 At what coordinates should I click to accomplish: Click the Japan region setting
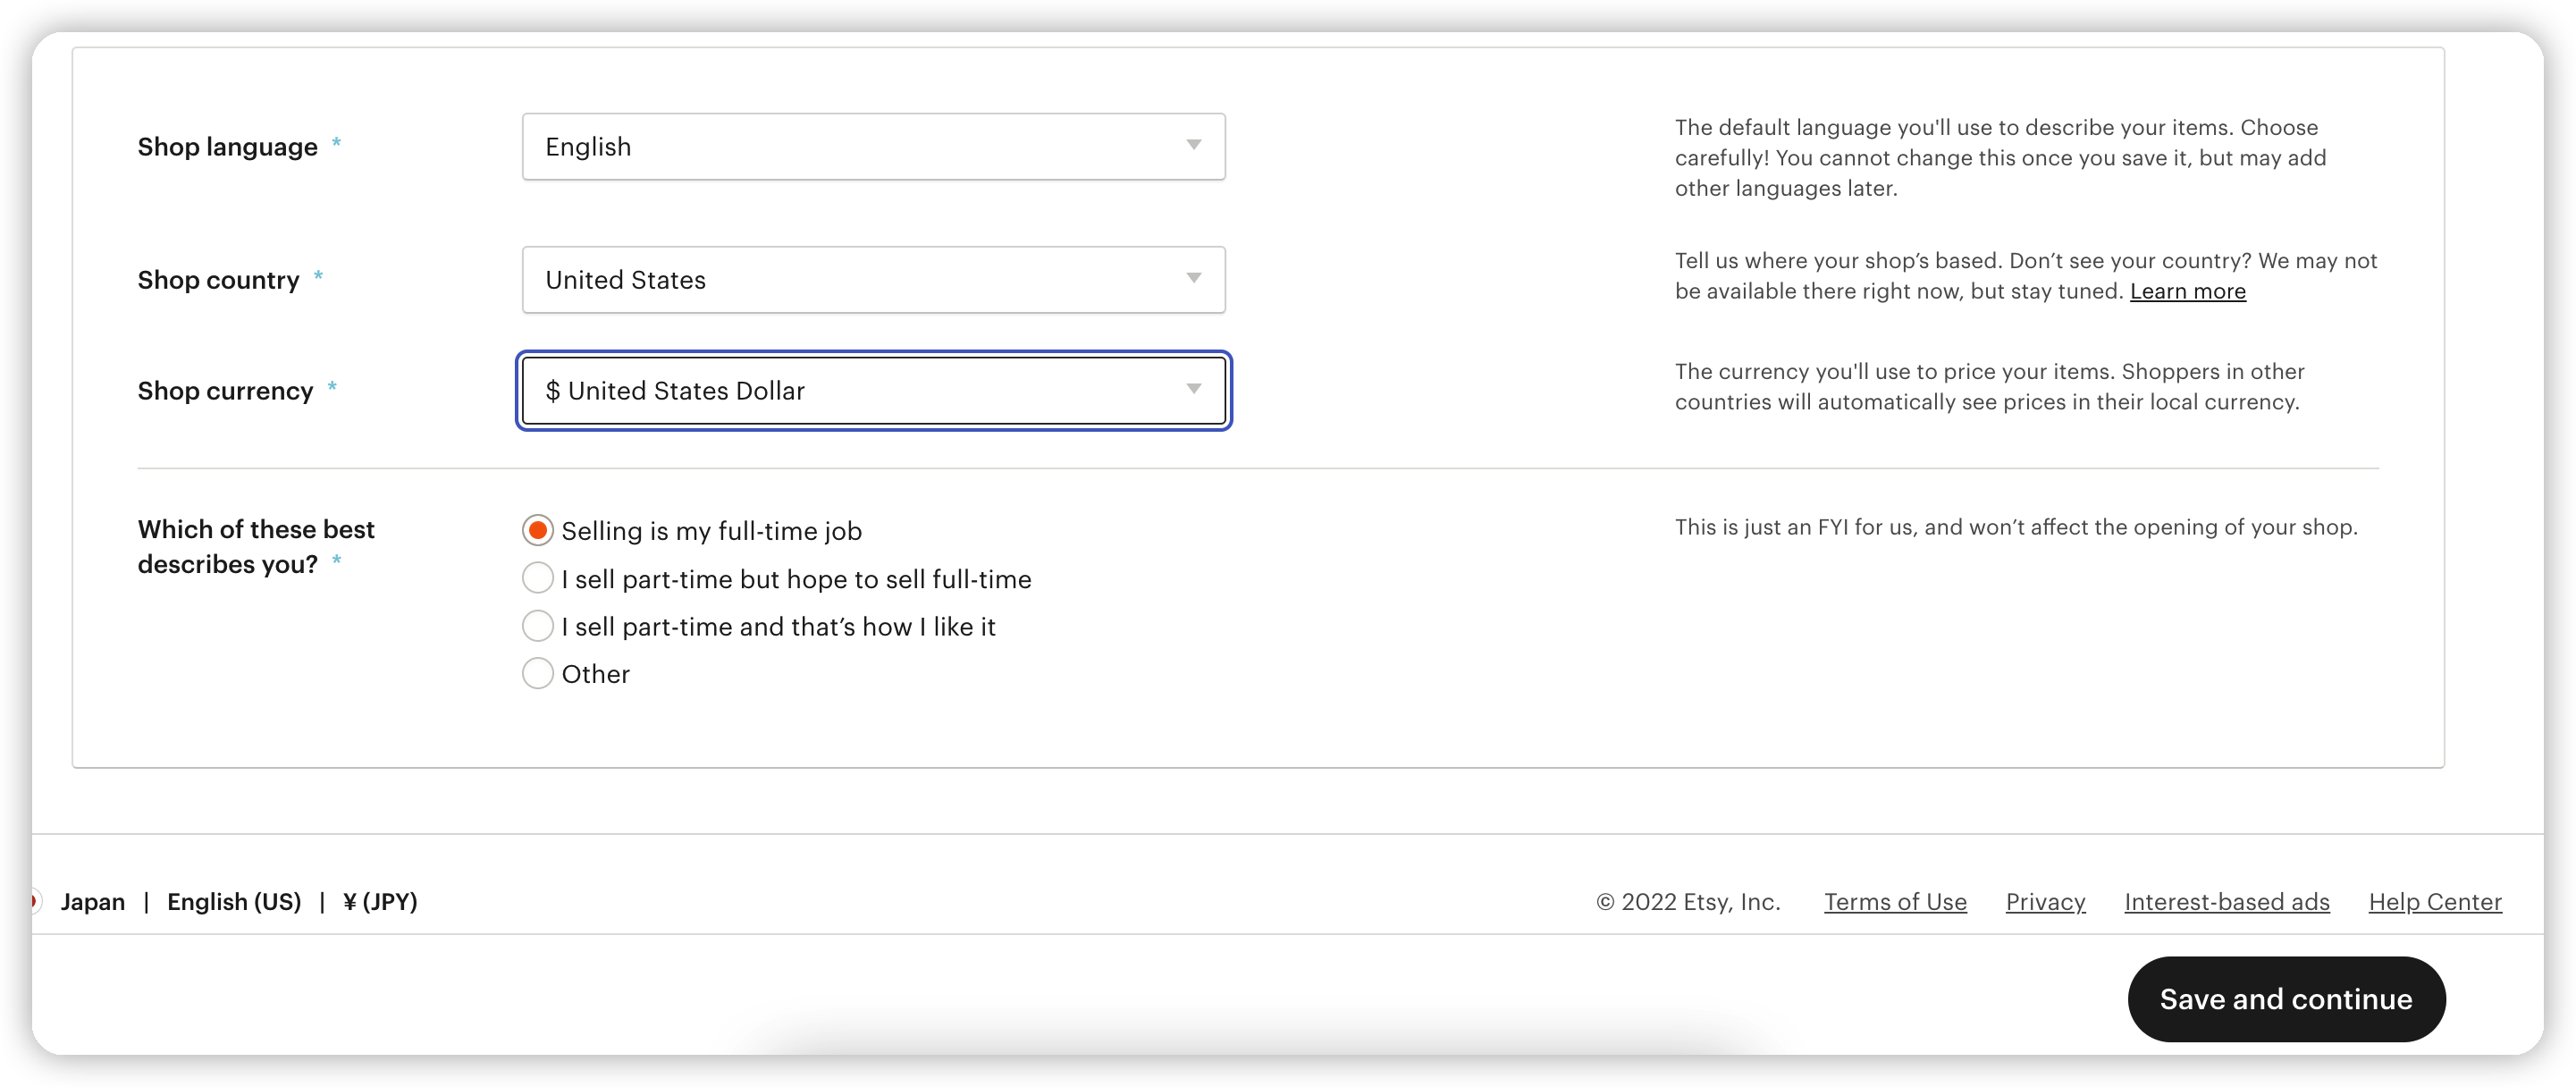pyautogui.click(x=92, y=902)
